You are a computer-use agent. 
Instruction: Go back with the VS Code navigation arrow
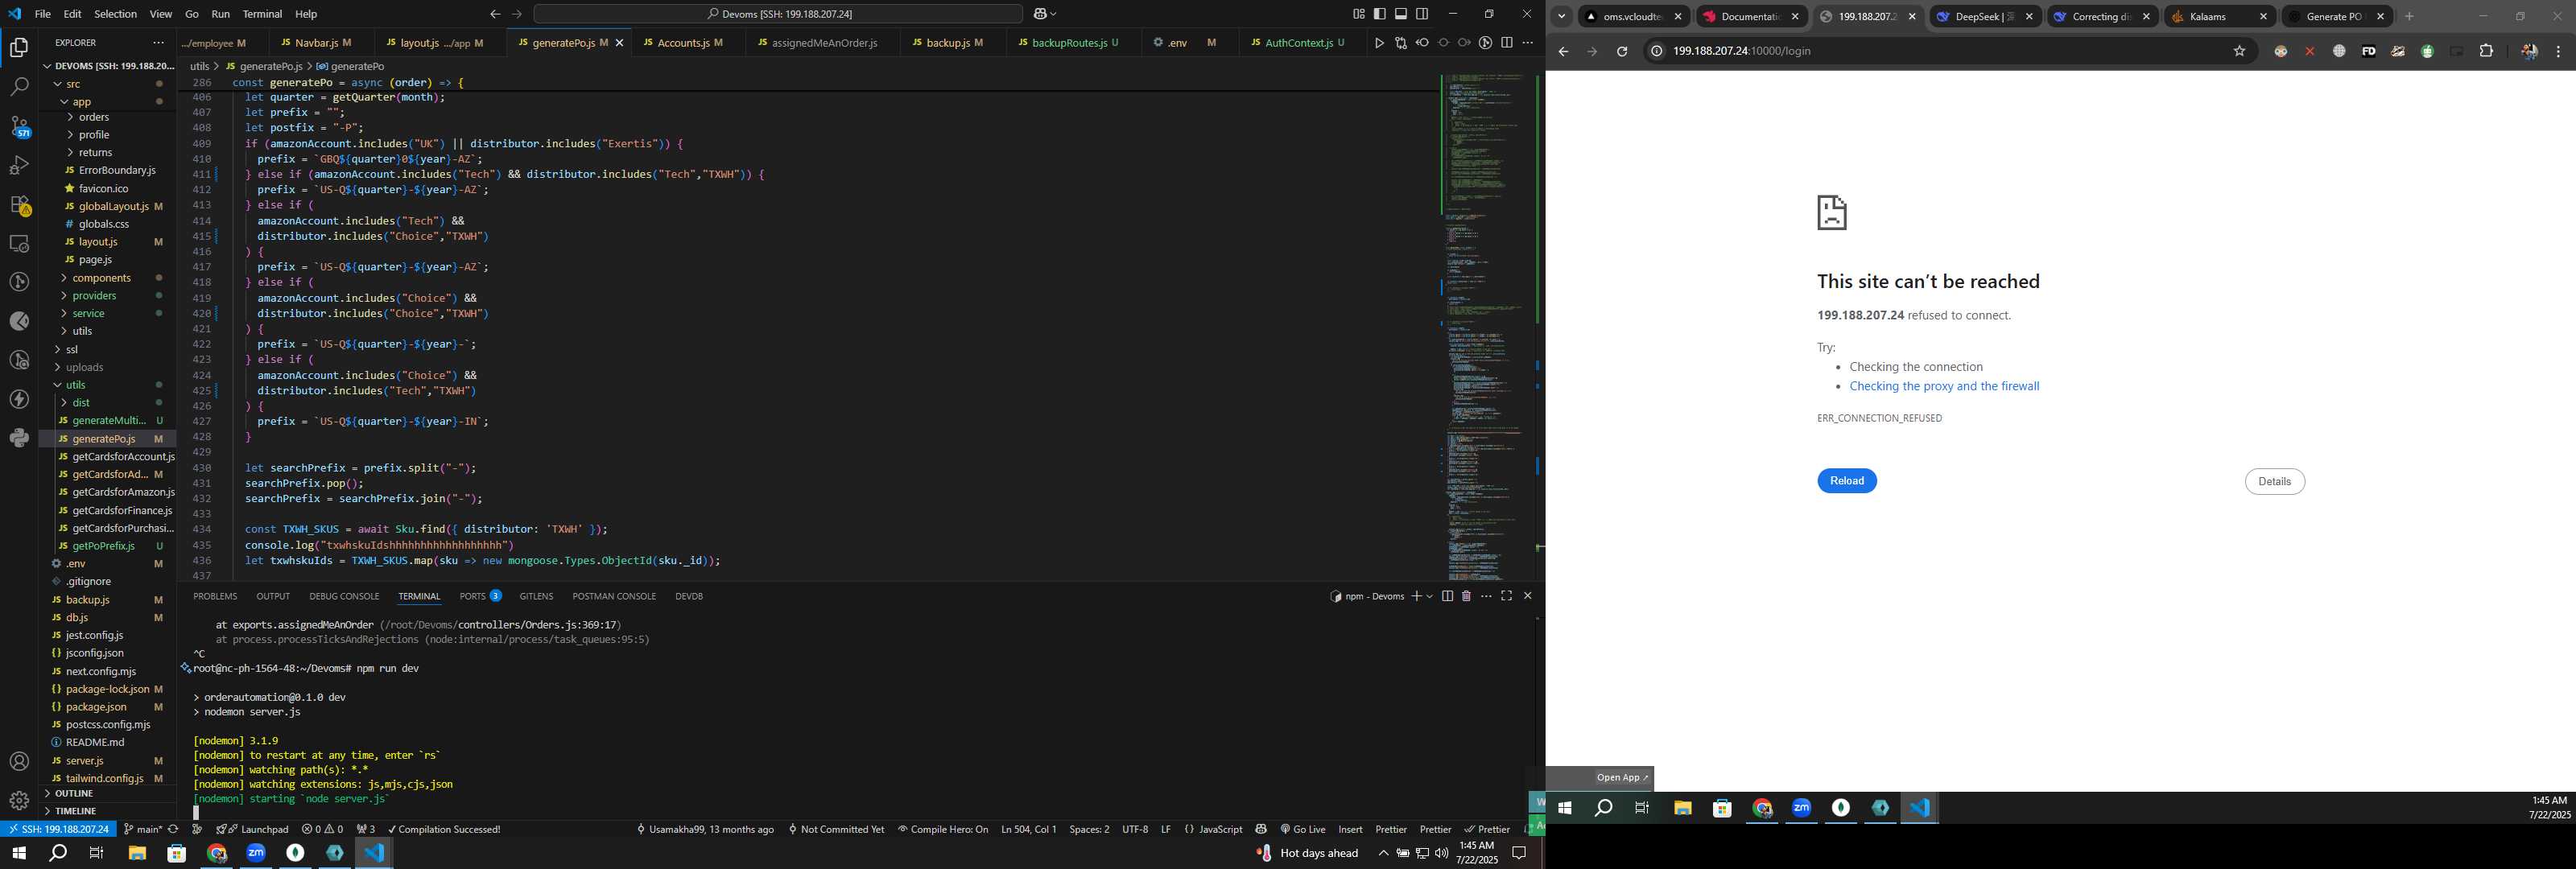point(495,14)
